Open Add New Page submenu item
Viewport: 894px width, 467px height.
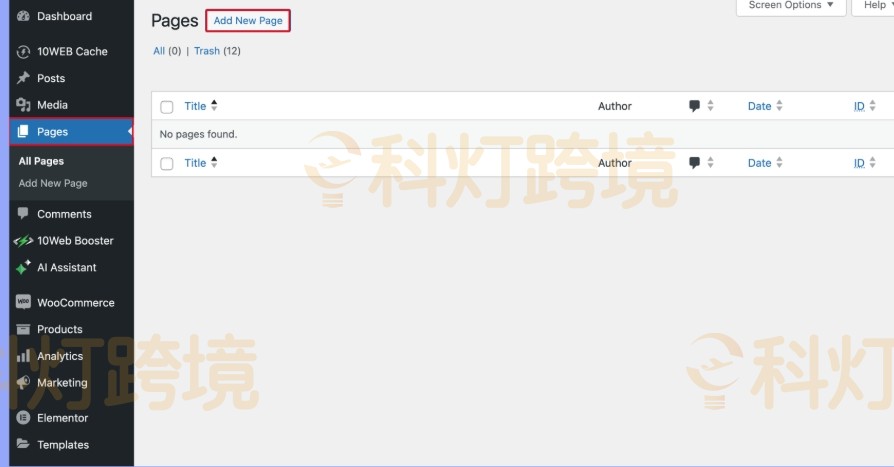53,183
